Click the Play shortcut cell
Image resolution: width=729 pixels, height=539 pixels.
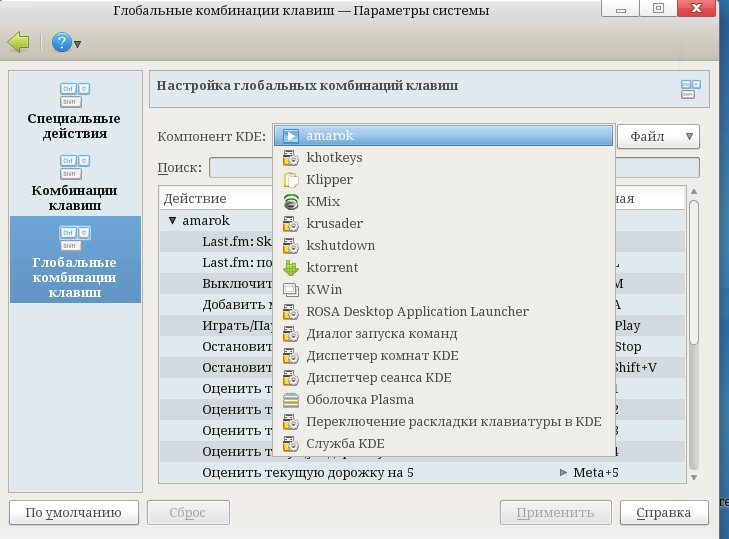[628, 326]
